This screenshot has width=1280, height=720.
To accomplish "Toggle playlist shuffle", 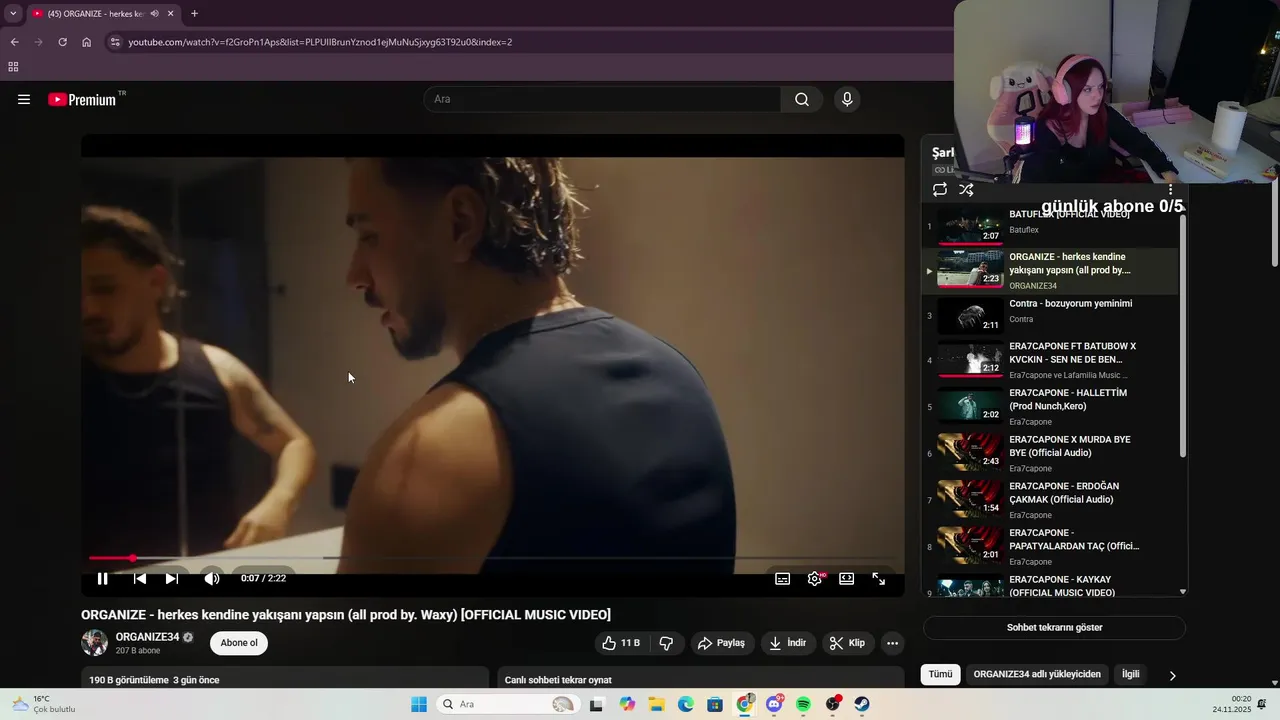I will 966,189.
